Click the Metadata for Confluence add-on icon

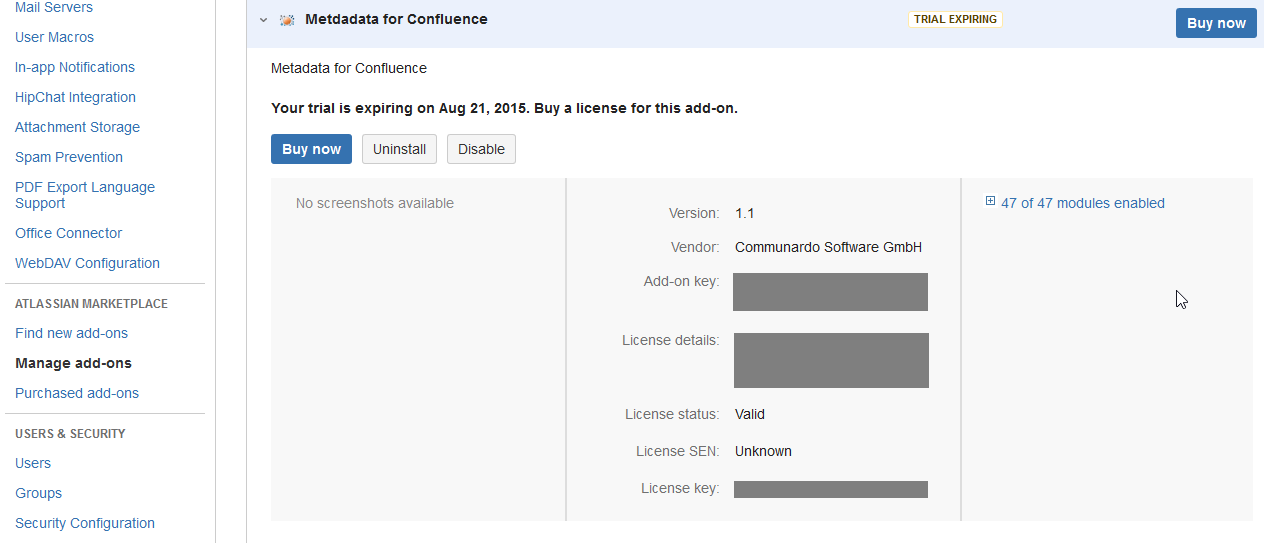click(x=287, y=20)
